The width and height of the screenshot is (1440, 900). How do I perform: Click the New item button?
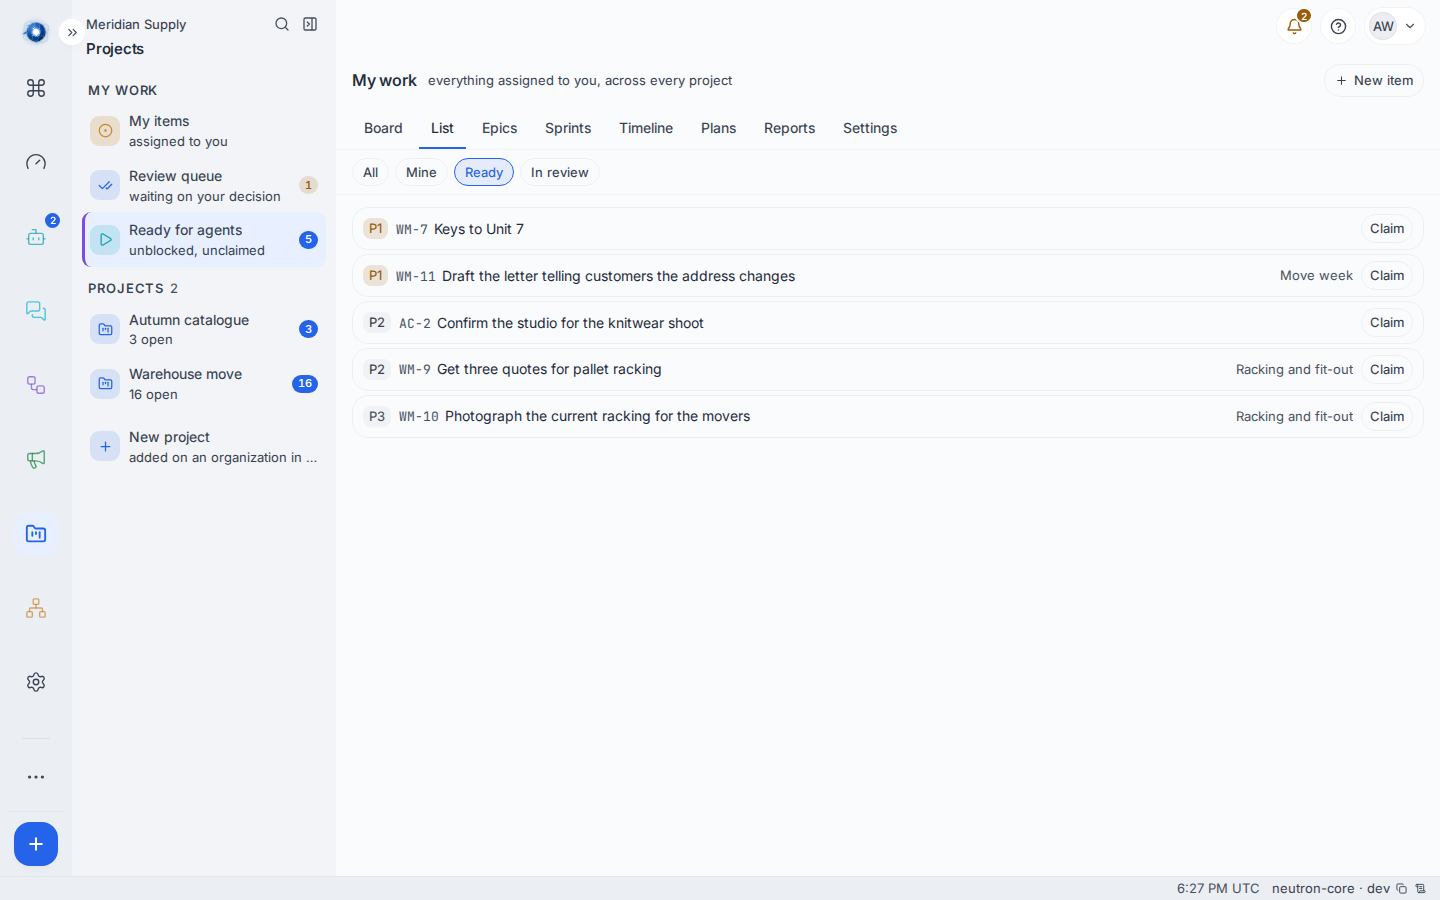click(x=1374, y=80)
